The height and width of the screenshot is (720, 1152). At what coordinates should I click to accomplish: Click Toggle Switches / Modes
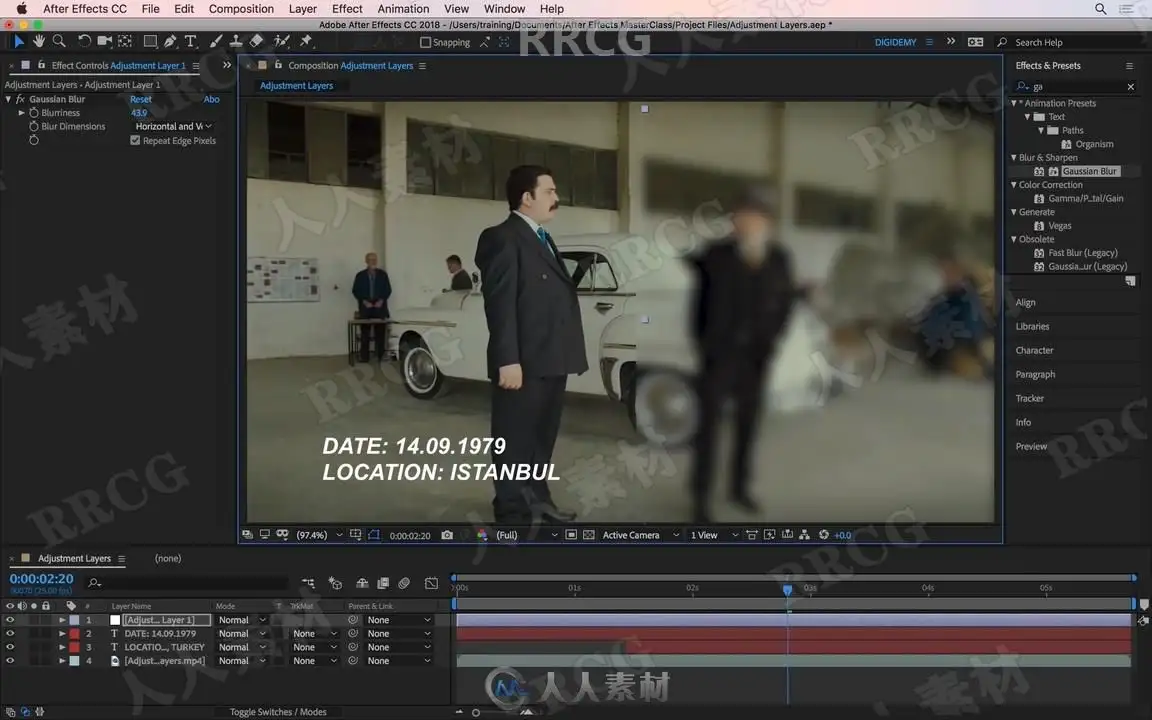278,712
